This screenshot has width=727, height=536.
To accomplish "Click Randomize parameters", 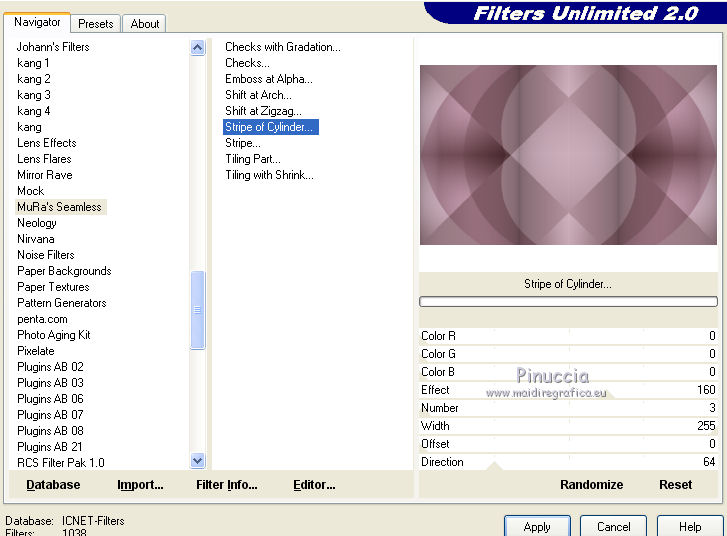I will (592, 485).
